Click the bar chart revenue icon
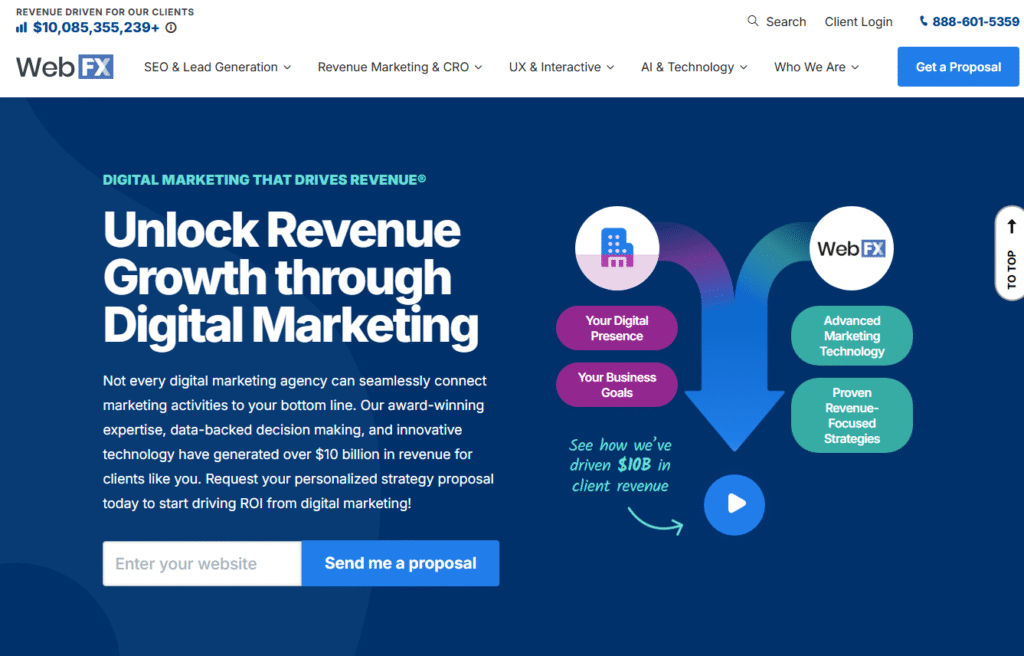 click(22, 27)
